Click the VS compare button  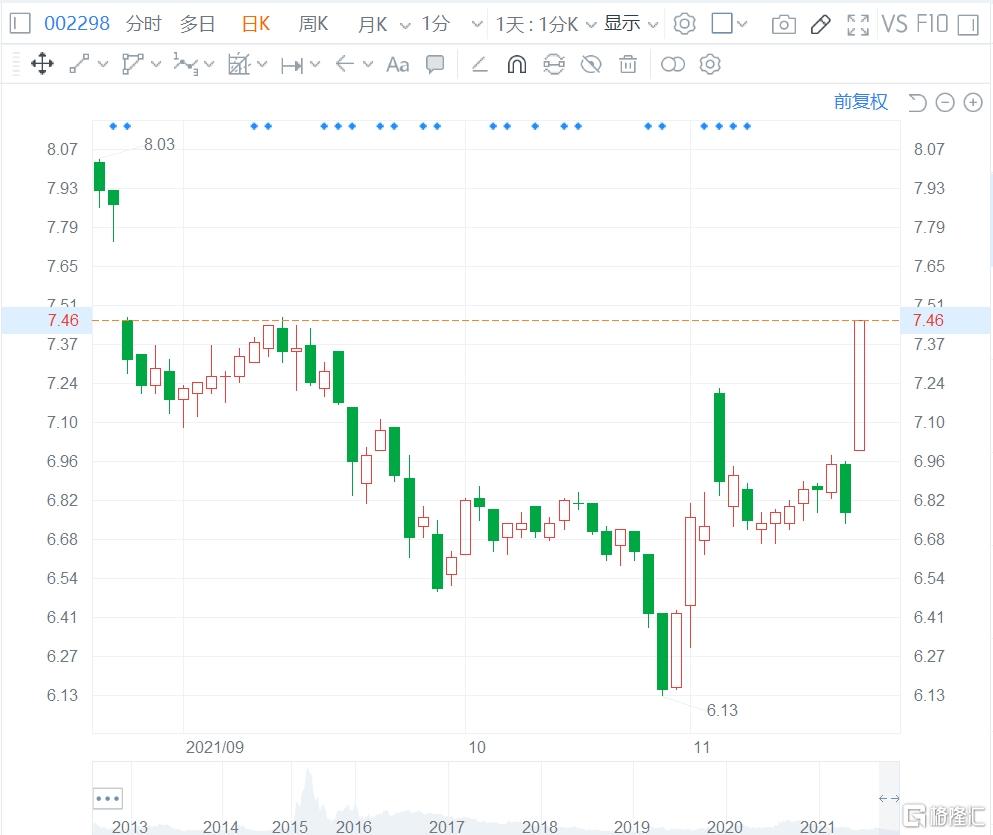pos(894,24)
